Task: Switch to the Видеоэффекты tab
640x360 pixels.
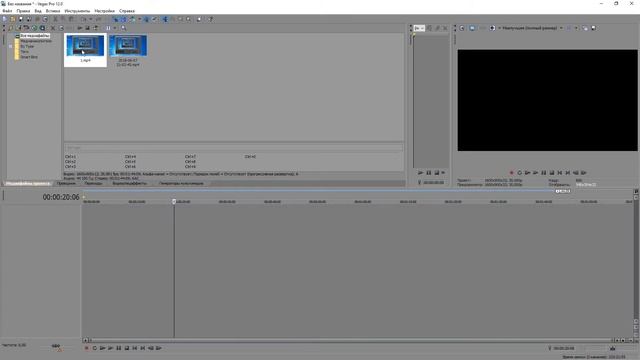Action: click(129, 184)
